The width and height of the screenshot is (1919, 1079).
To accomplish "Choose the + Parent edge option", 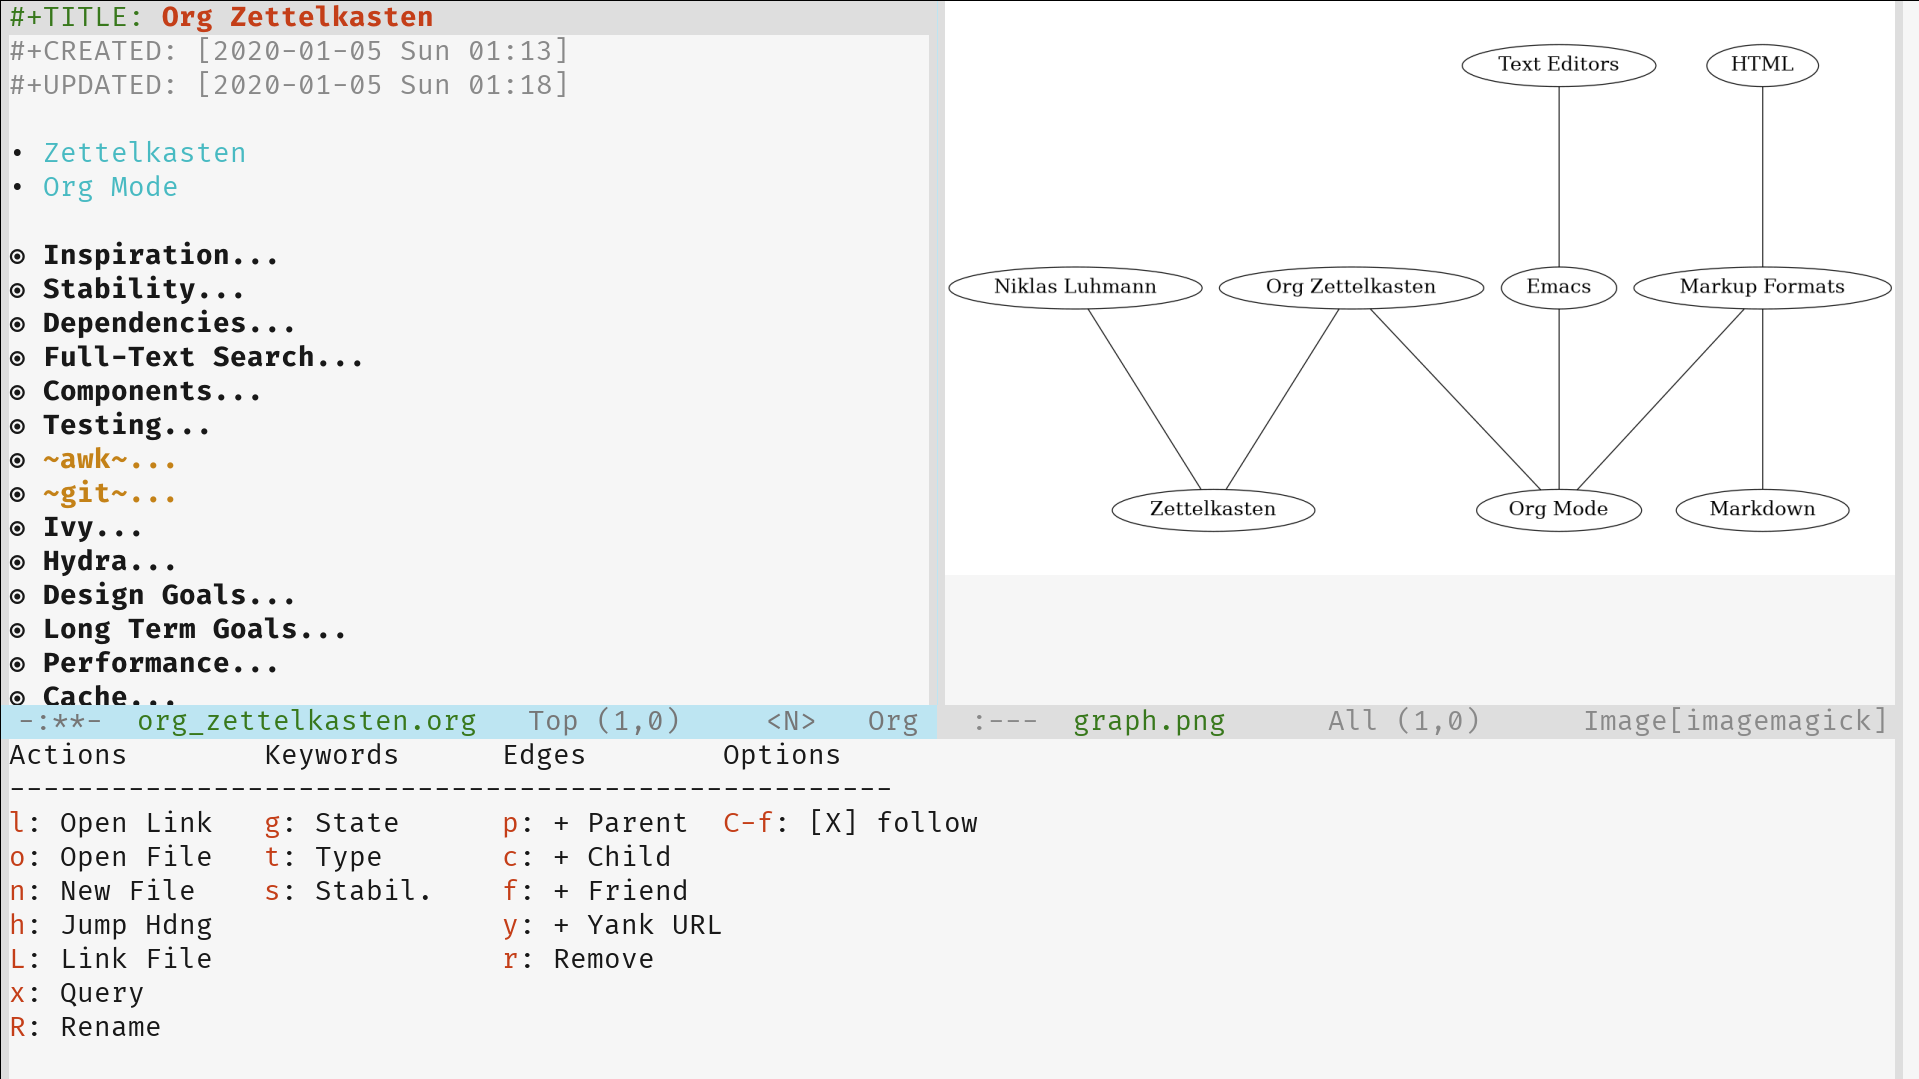I will 595,823.
